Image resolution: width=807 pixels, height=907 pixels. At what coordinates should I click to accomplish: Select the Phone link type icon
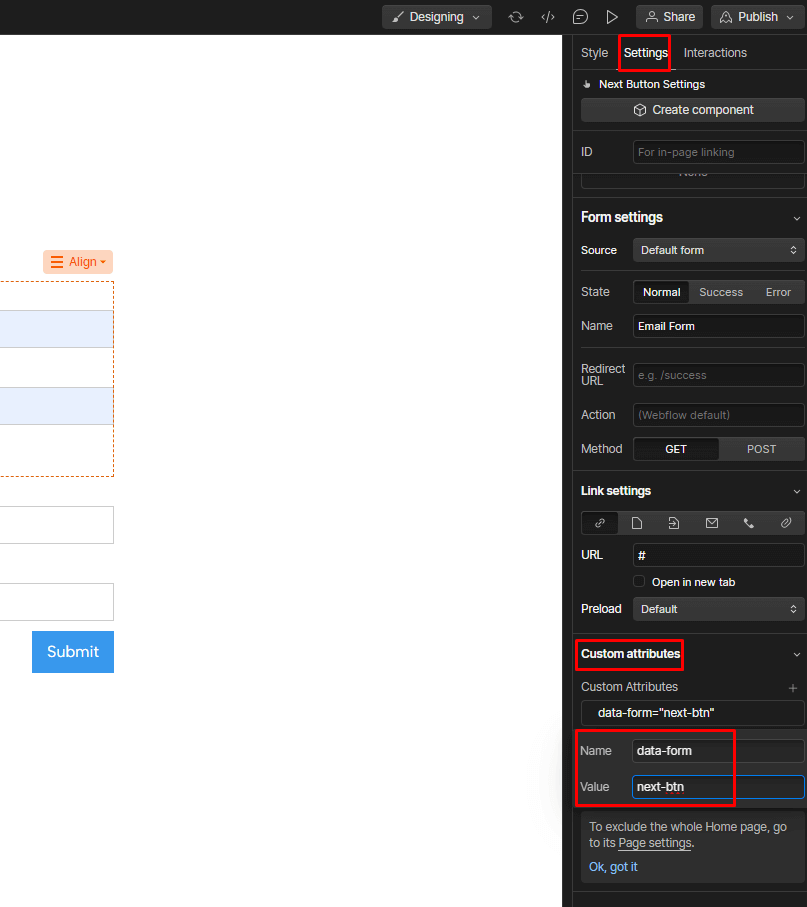click(749, 523)
